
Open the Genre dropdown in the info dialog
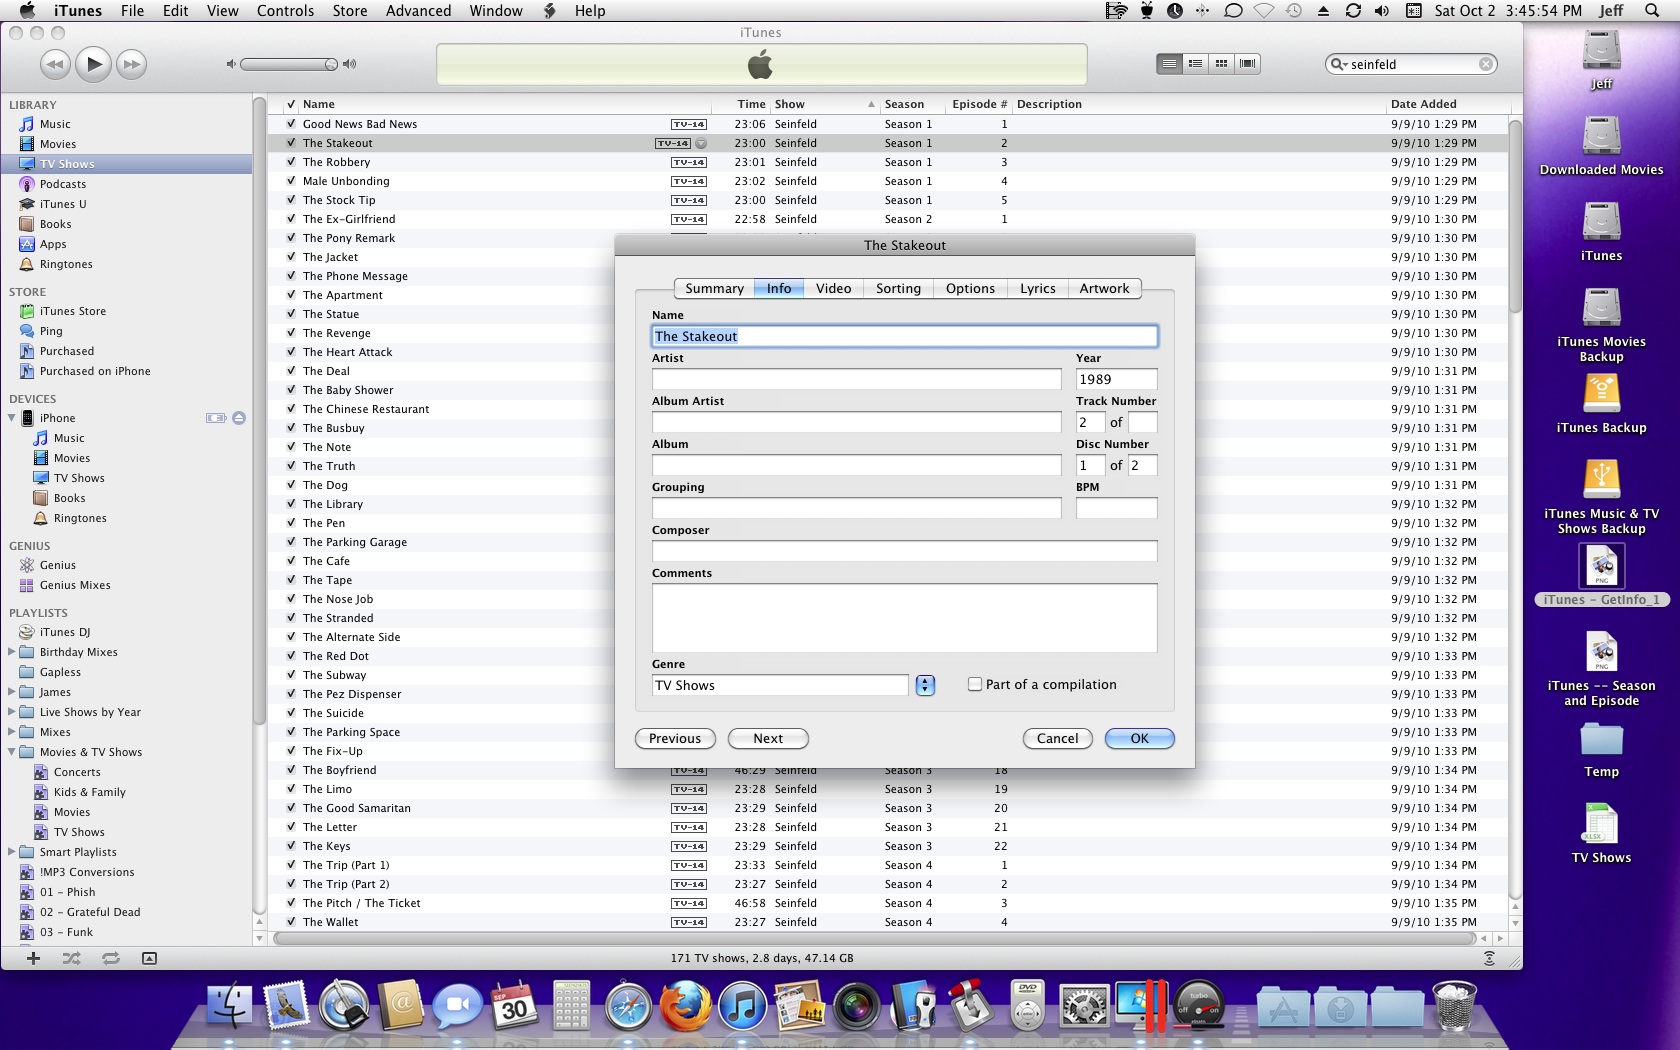click(x=924, y=685)
